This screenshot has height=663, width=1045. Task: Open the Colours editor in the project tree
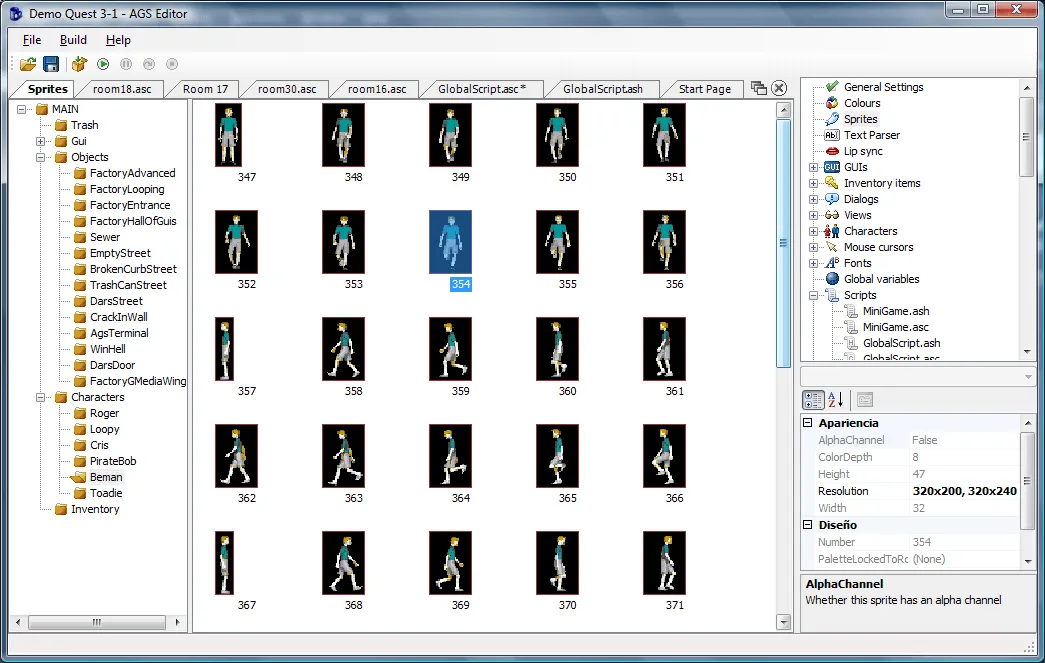(862, 103)
